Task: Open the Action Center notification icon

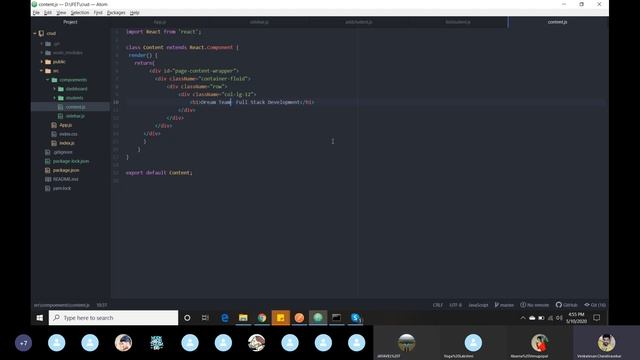Action: (596, 318)
